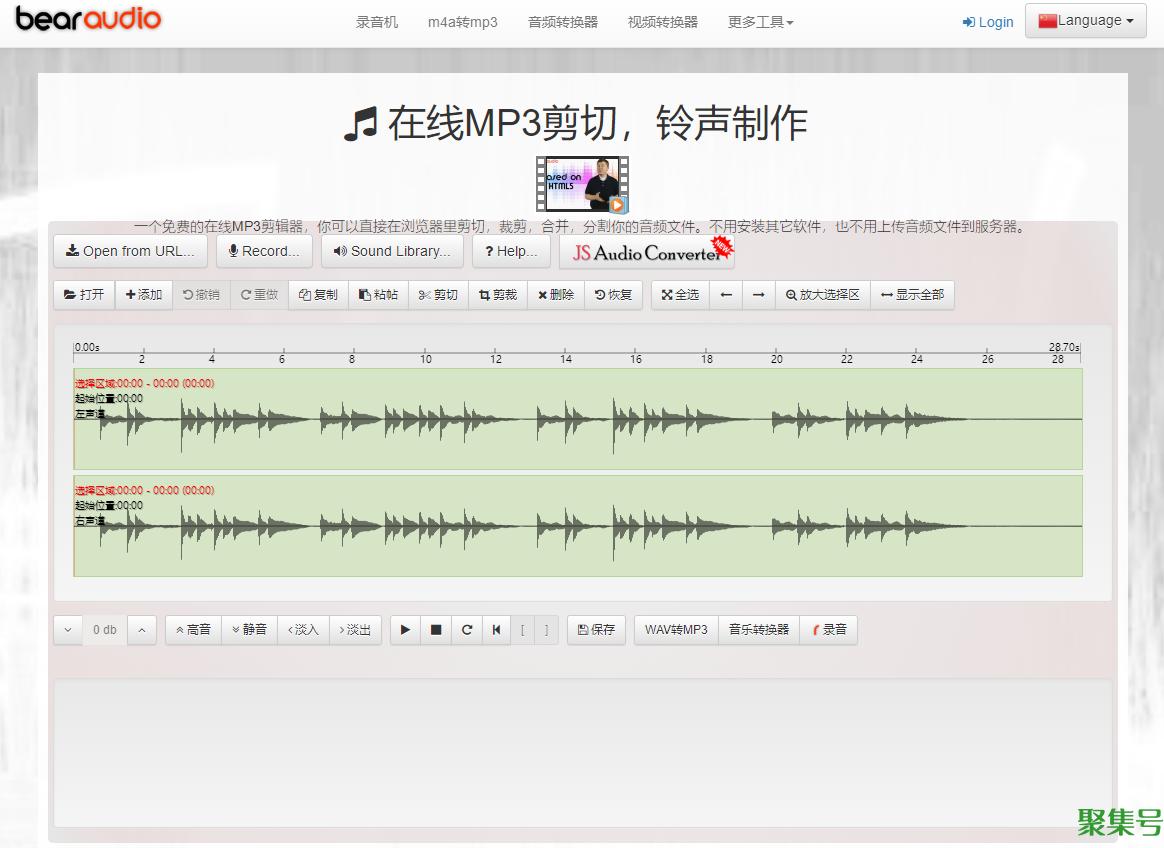This screenshot has height=848, width=1164.
Task: Zoom into selection with 放大选择区
Action: click(822, 295)
